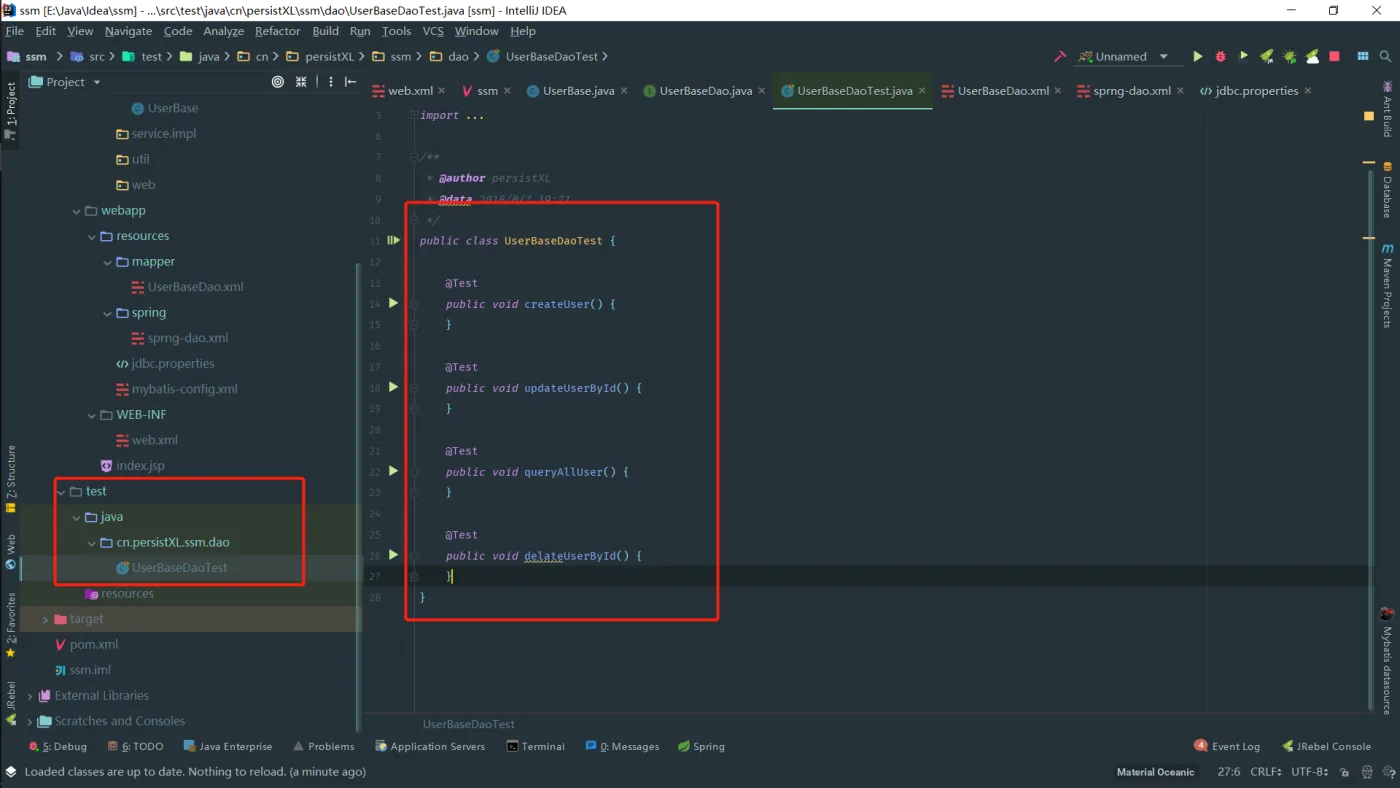Click run gutter icon beside queryAllUser method
Viewport: 1400px width, 788px height.
point(393,471)
